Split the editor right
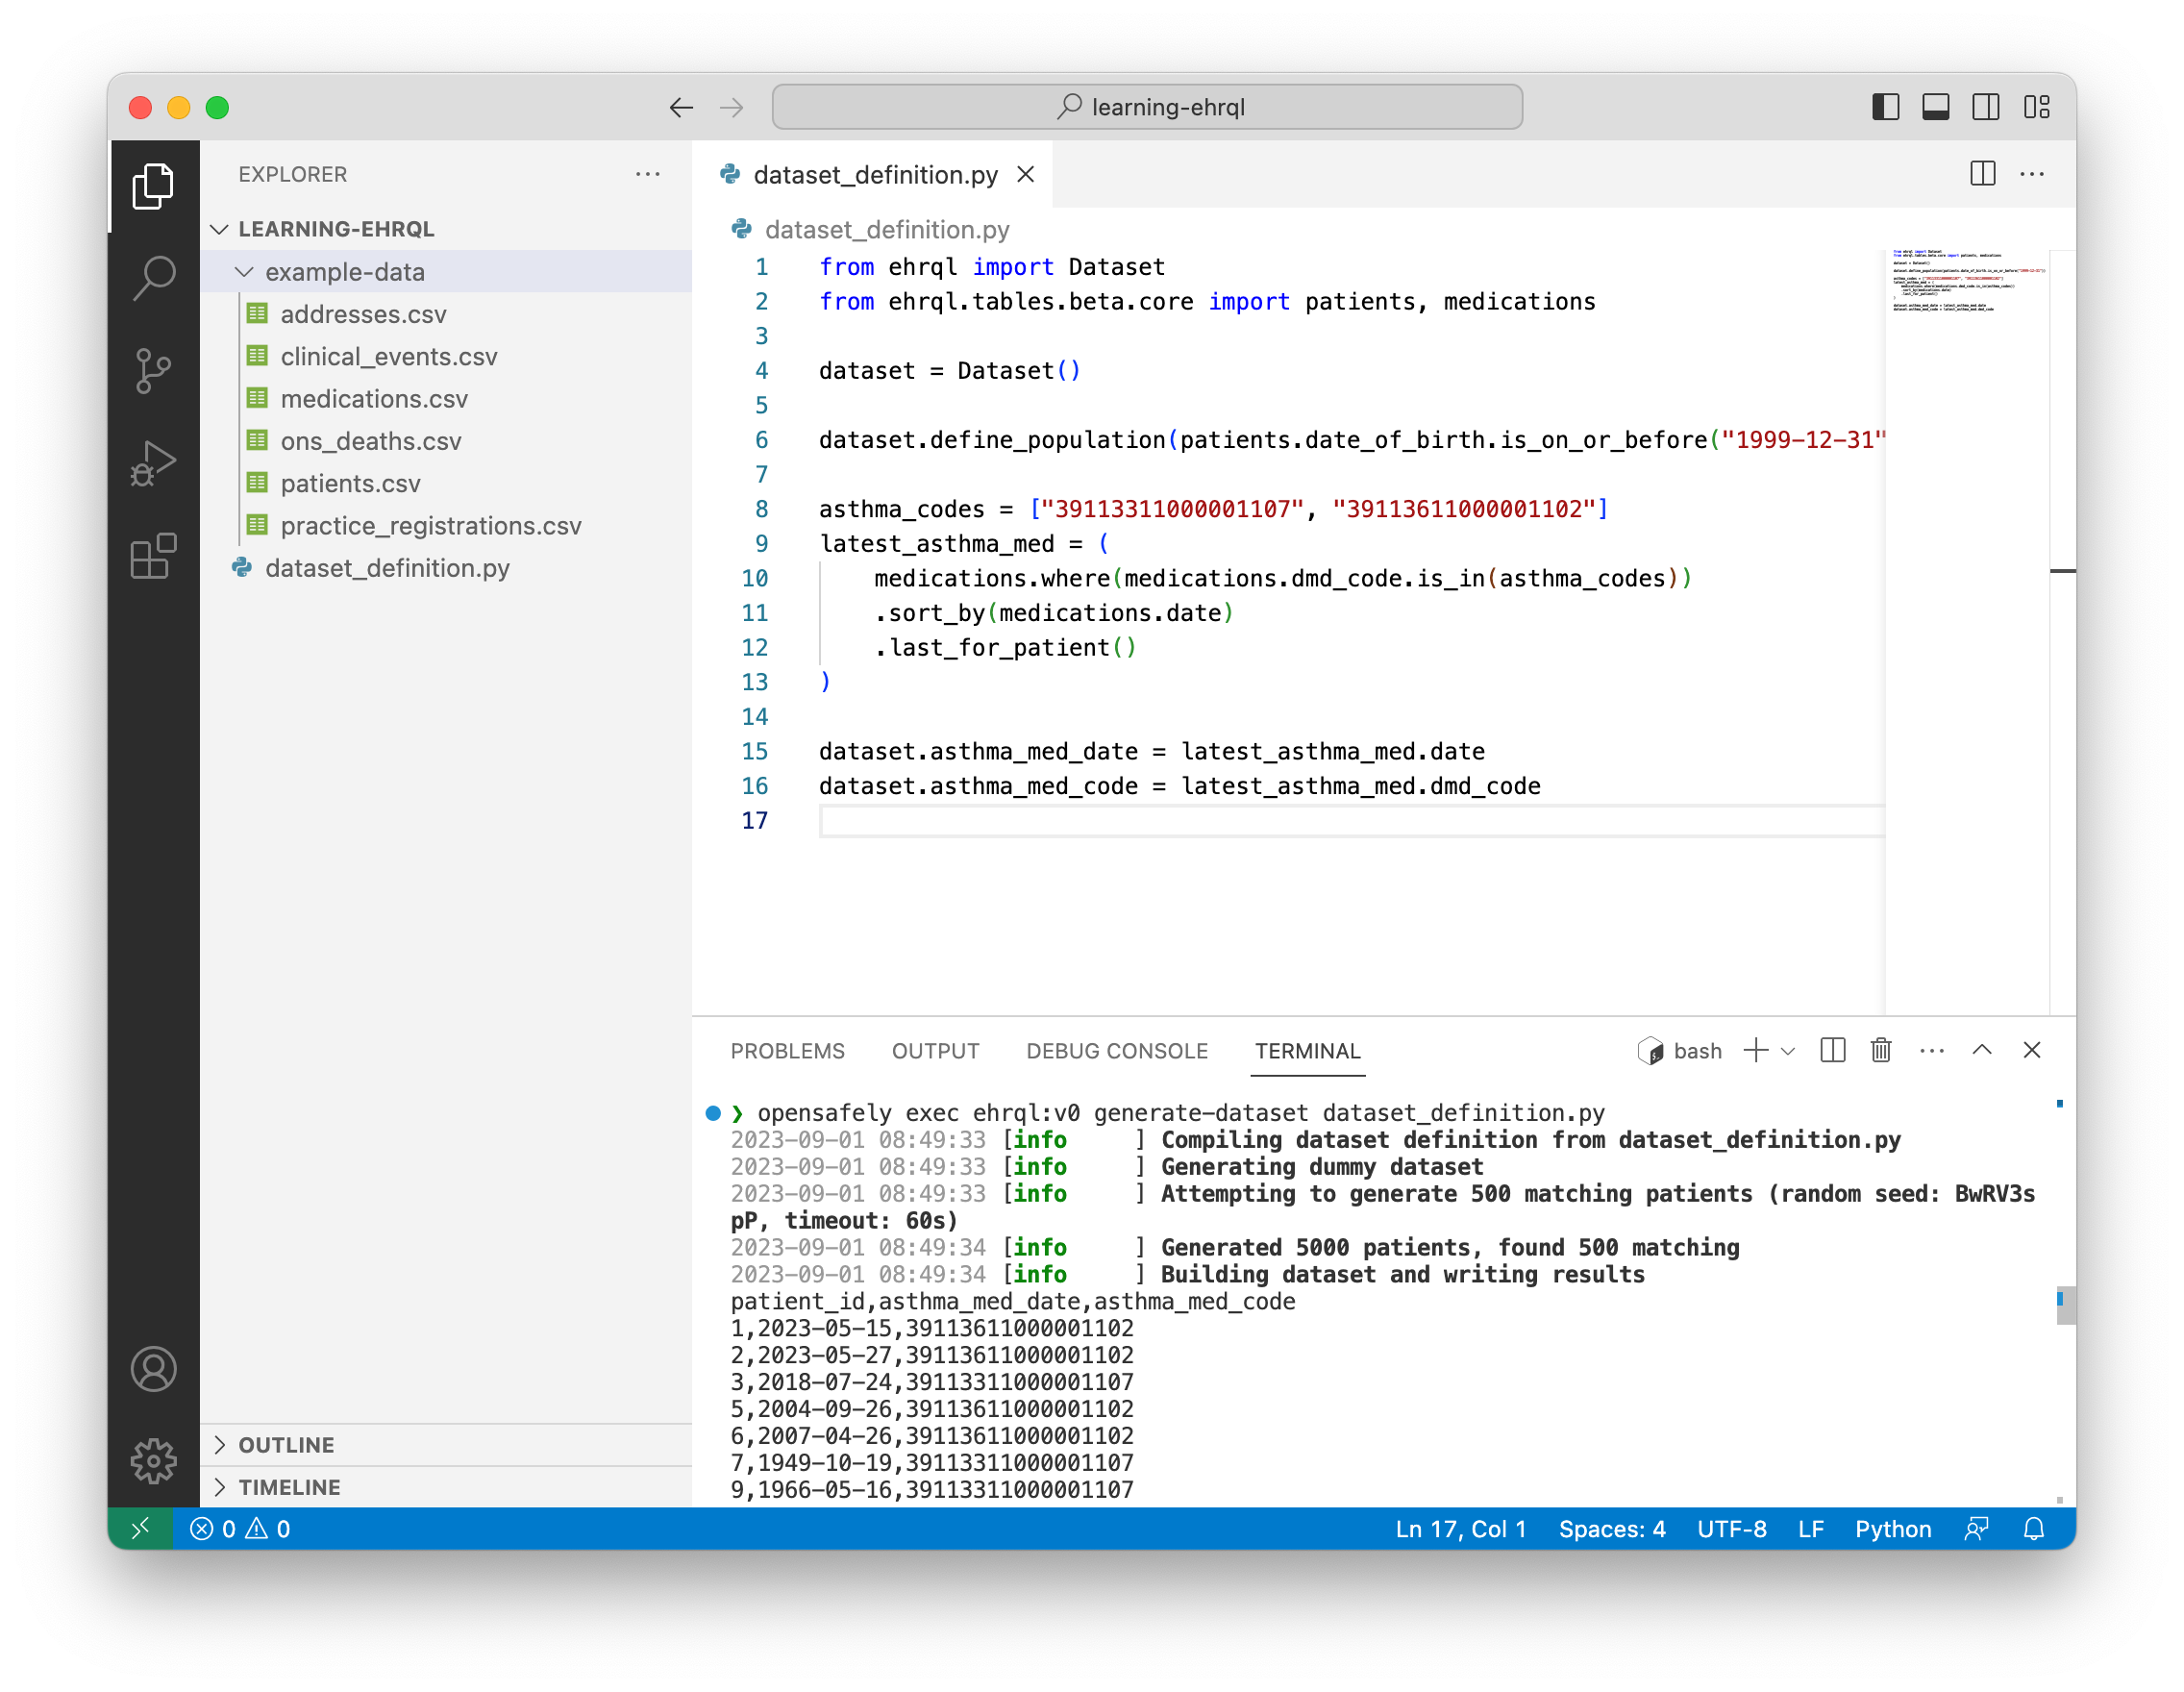The height and width of the screenshot is (1692, 2184). (x=1982, y=174)
